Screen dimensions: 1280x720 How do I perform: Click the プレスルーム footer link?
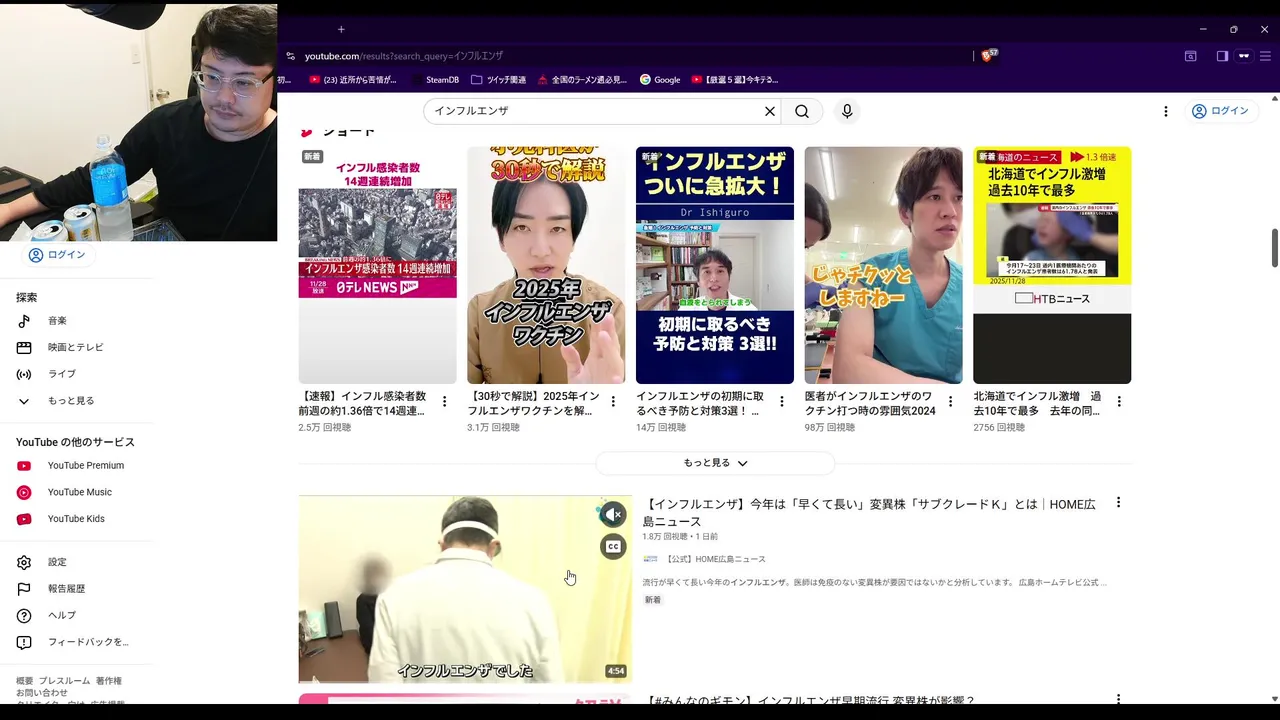tap(64, 681)
